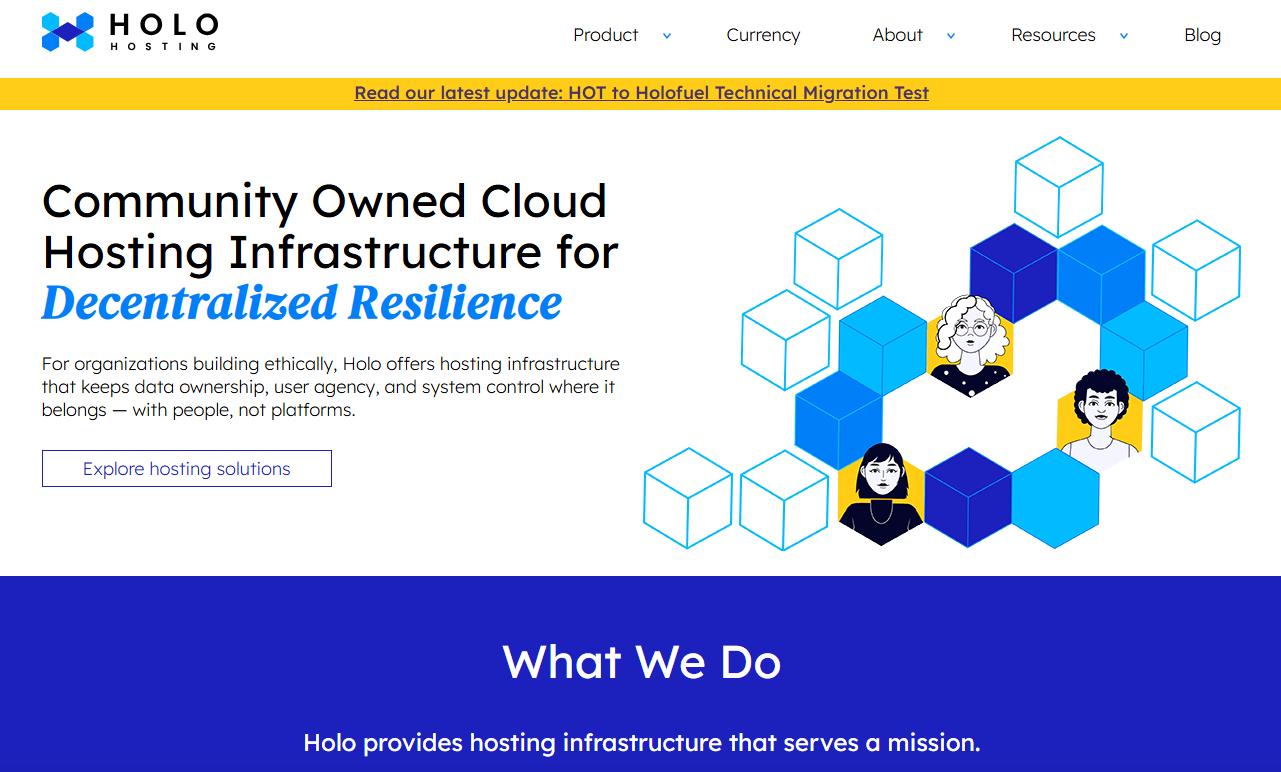Click the Holo Hosting logo icon
The height and width of the screenshot is (772, 1281).
[68, 32]
